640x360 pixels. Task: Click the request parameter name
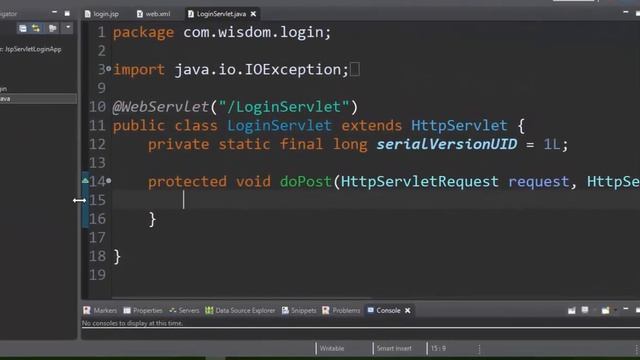coord(538,181)
